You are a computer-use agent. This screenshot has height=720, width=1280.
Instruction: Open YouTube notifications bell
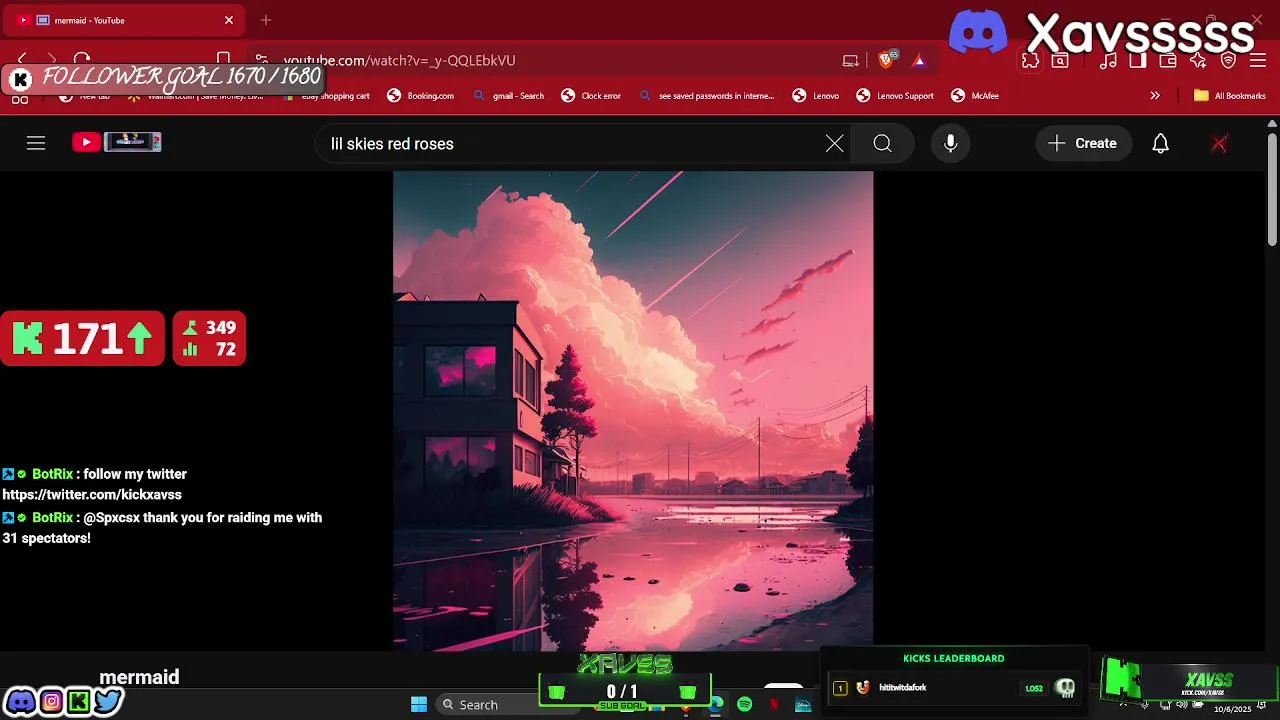(1160, 144)
